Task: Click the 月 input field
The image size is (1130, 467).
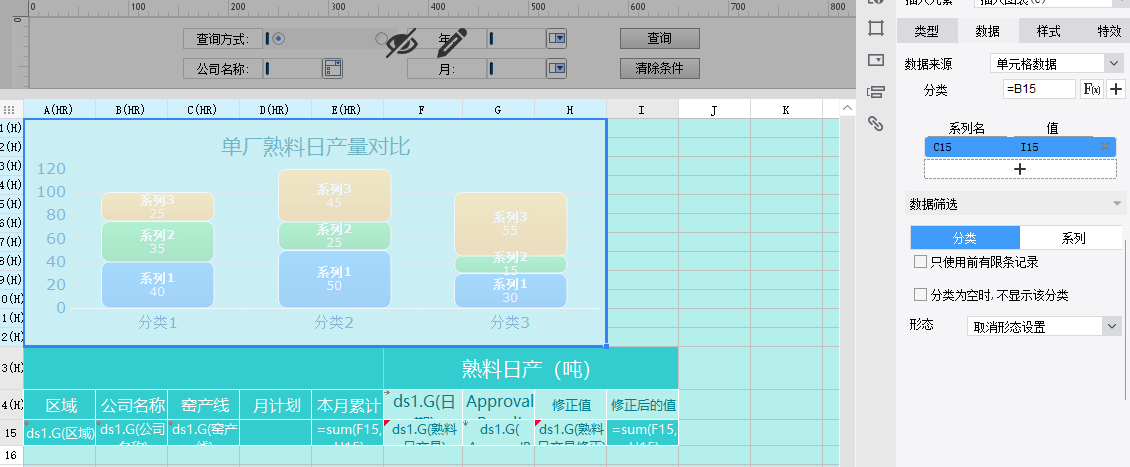Action: coord(516,68)
